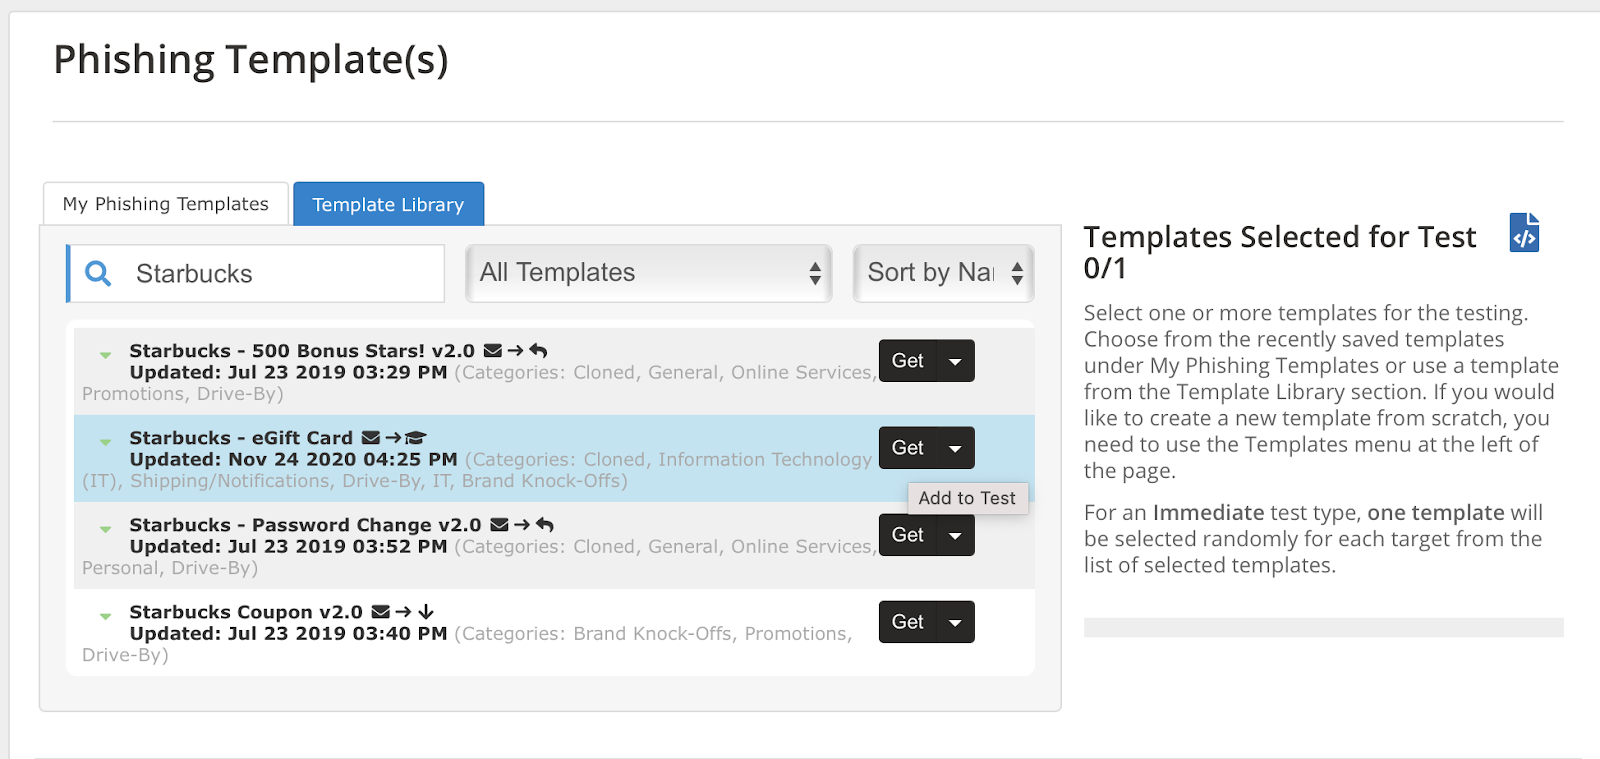
Task: Expand the Starbucks Password Change row arrow
Action: pyautogui.click(x=105, y=529)
